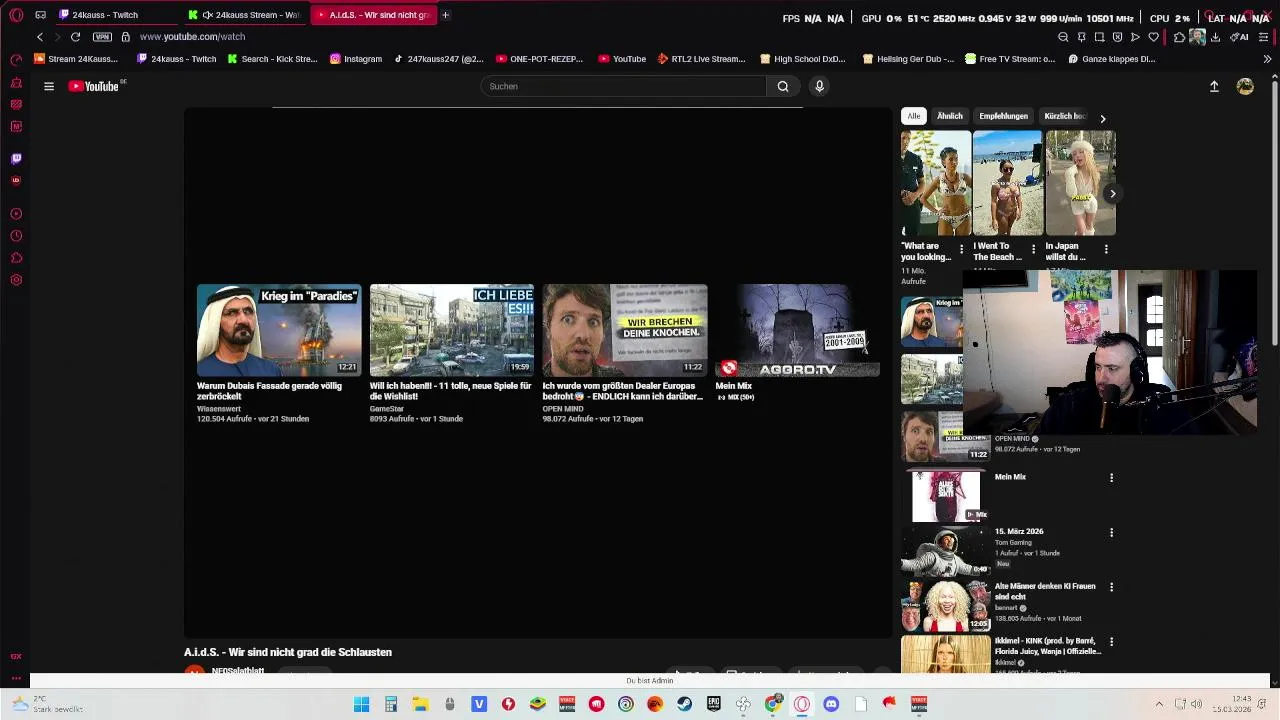Viewport: 1280px width, 720px height.
Task: Show more filter chips with right arrow
Action: coord(1103,118)
